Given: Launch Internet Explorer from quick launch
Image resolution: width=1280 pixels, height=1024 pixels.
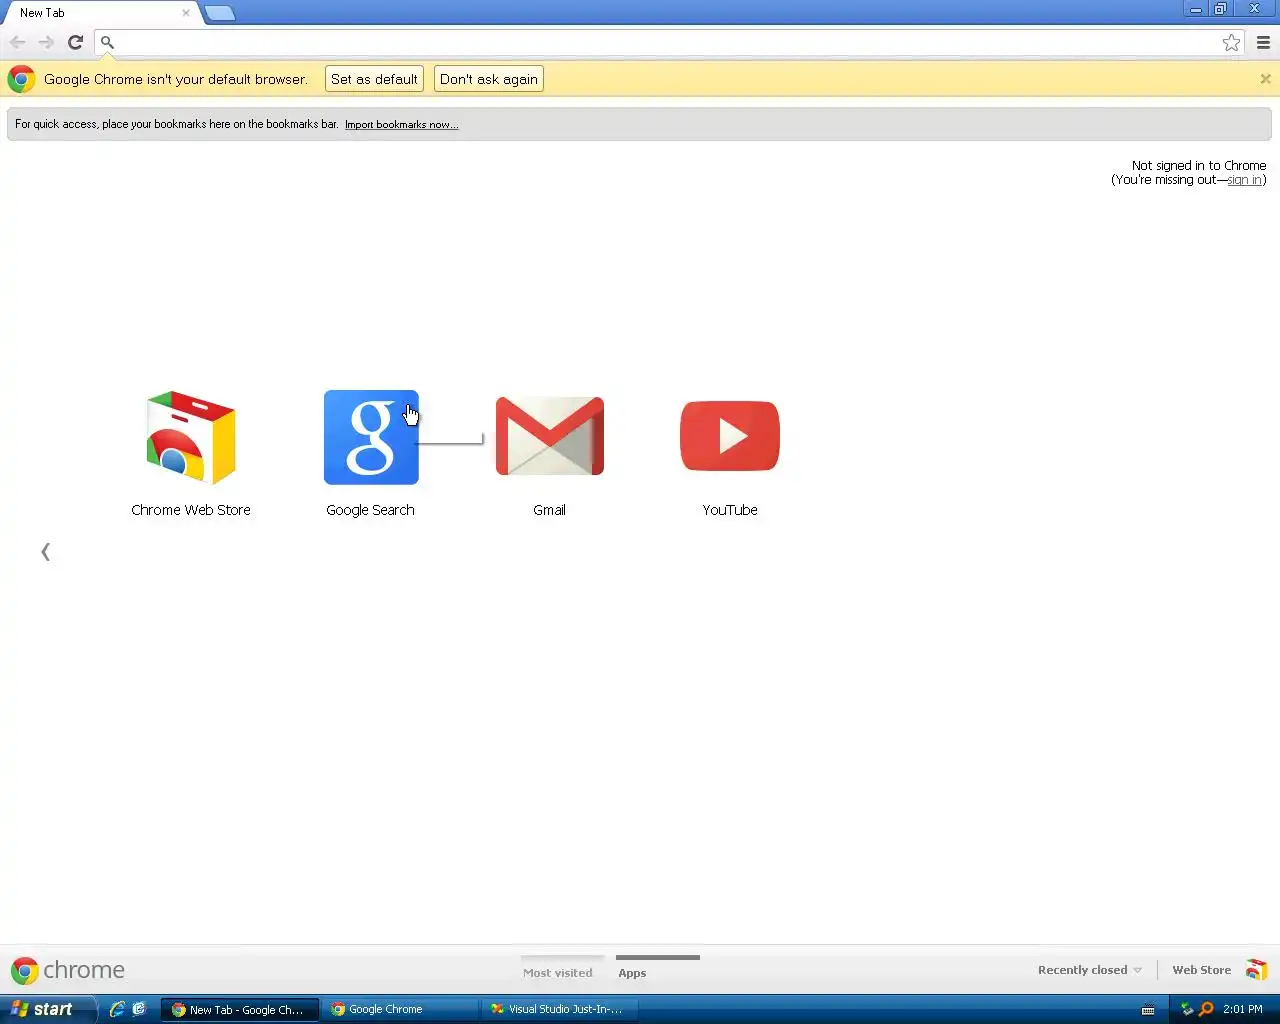Looking at the screenshot, I should [117, 1009].
